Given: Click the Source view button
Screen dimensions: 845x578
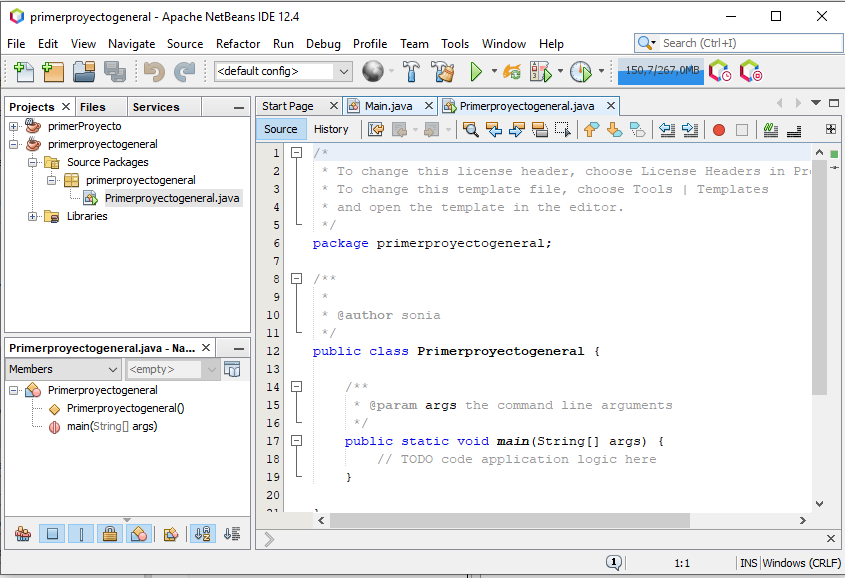Looking at the screenshot, I should [280, 129].
